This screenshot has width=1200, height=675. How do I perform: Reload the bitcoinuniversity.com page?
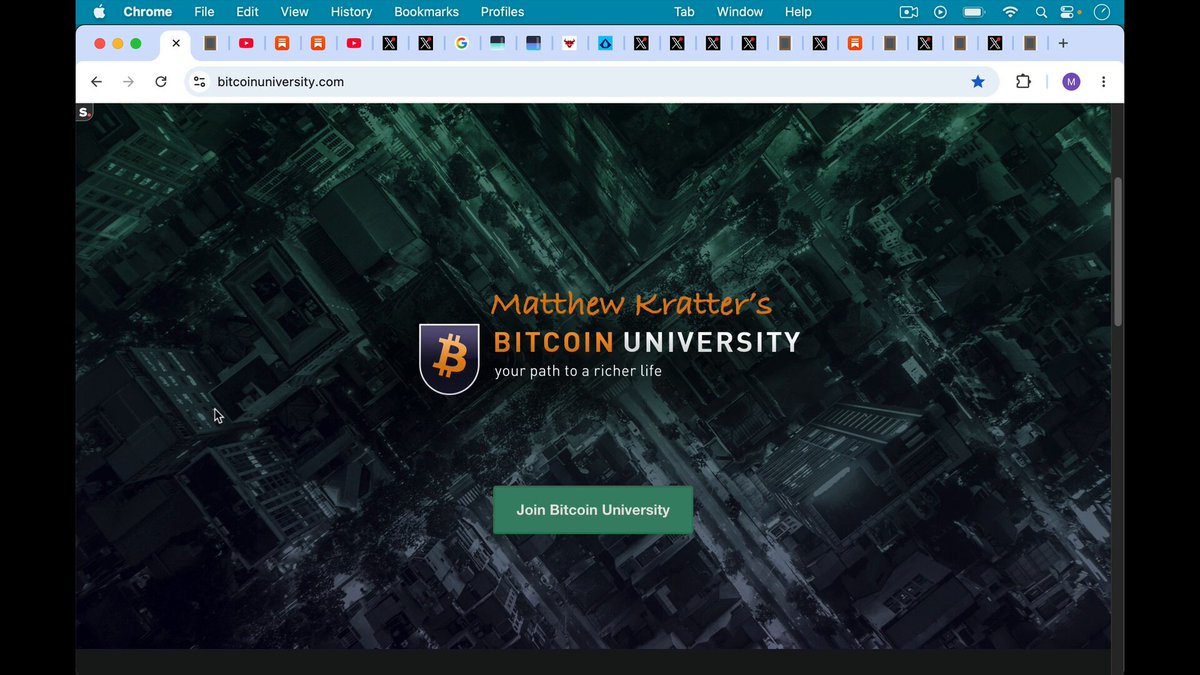[x=161, y=82]
